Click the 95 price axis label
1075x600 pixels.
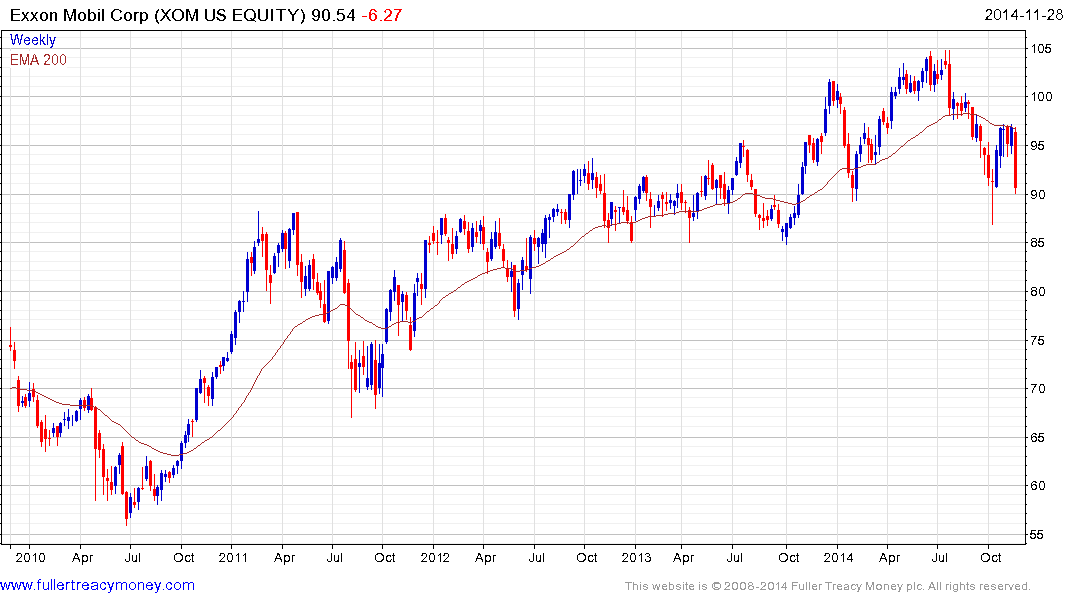point(1038,146)
